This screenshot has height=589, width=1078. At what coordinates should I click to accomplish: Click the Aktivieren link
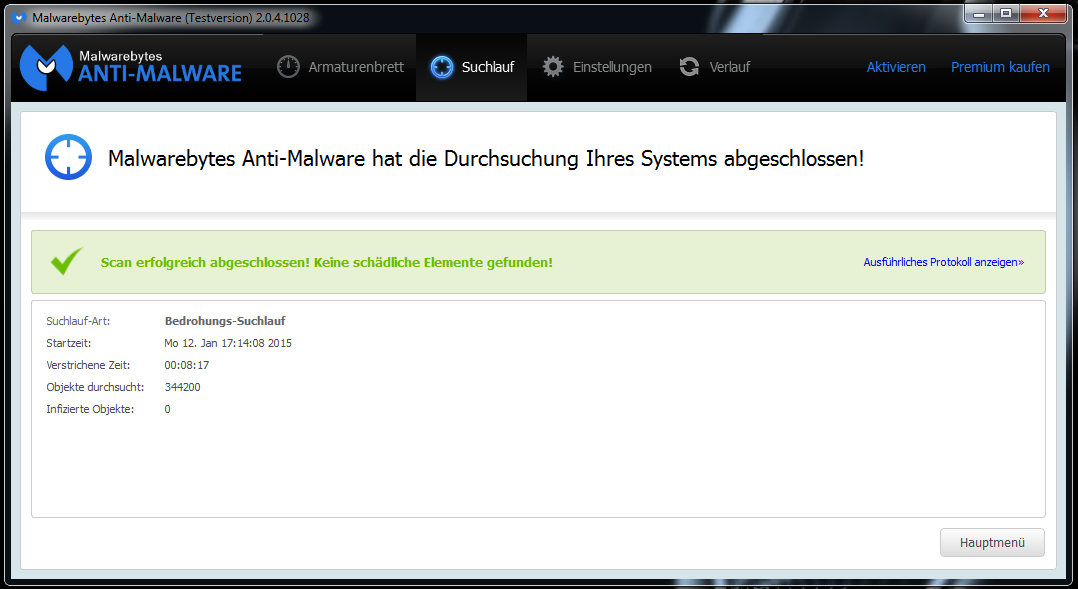pos(896,67)
